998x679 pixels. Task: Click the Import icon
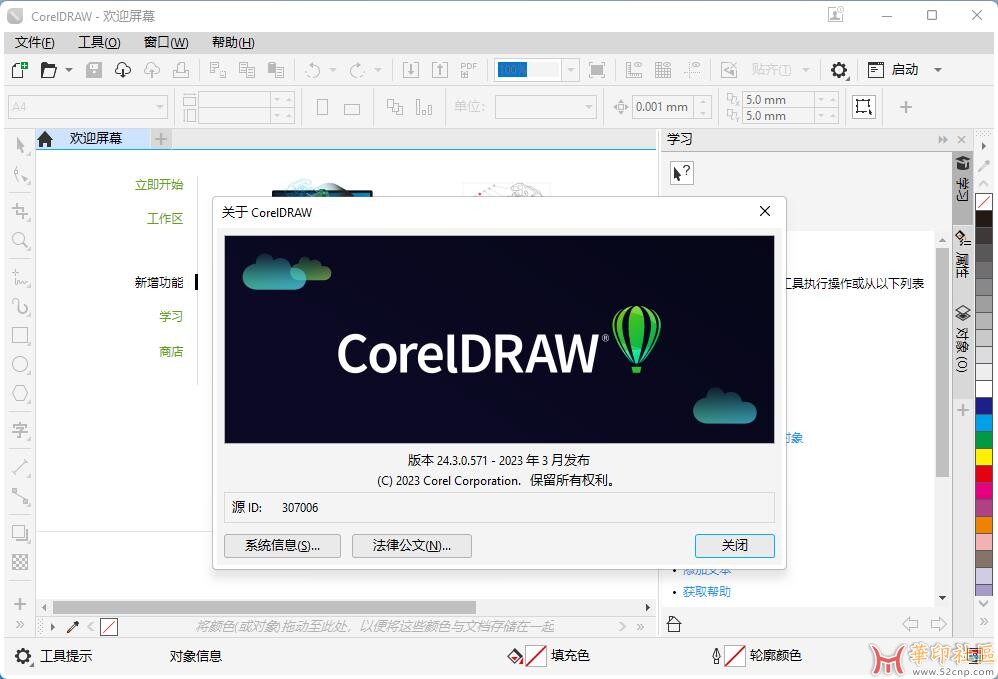tap(411, 69)
